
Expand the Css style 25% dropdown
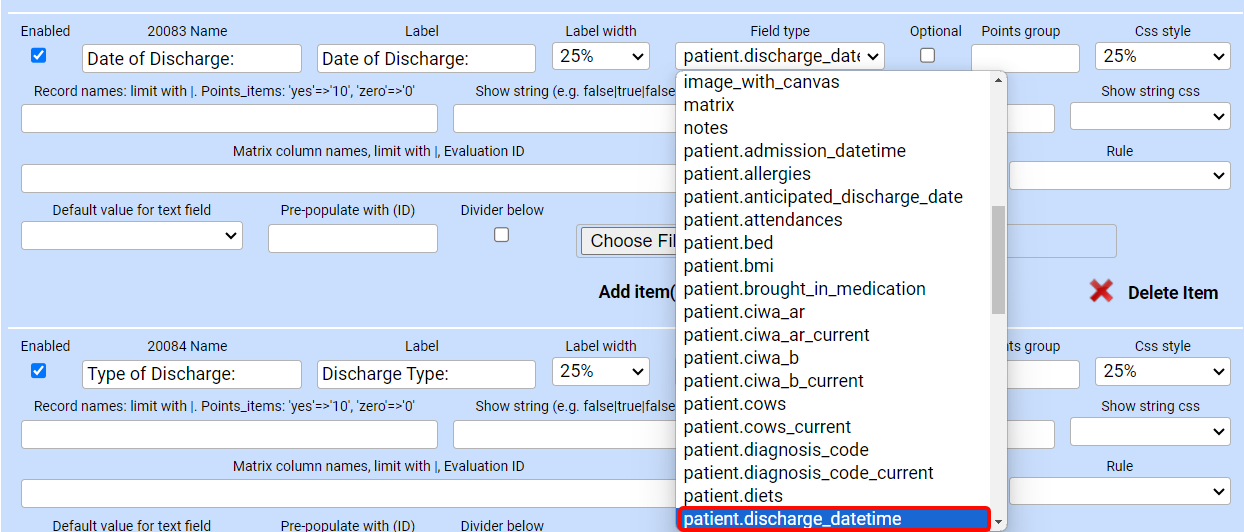[x=1162, y=57]
